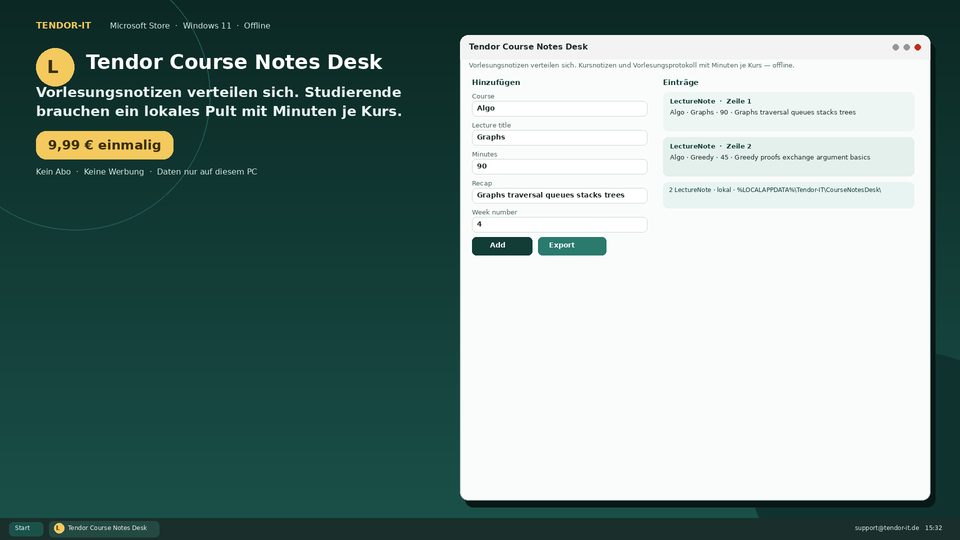Viewport: 960px width, 540px height.
Task: Focus the Minutes input field
Action: (x=560, y=167)
